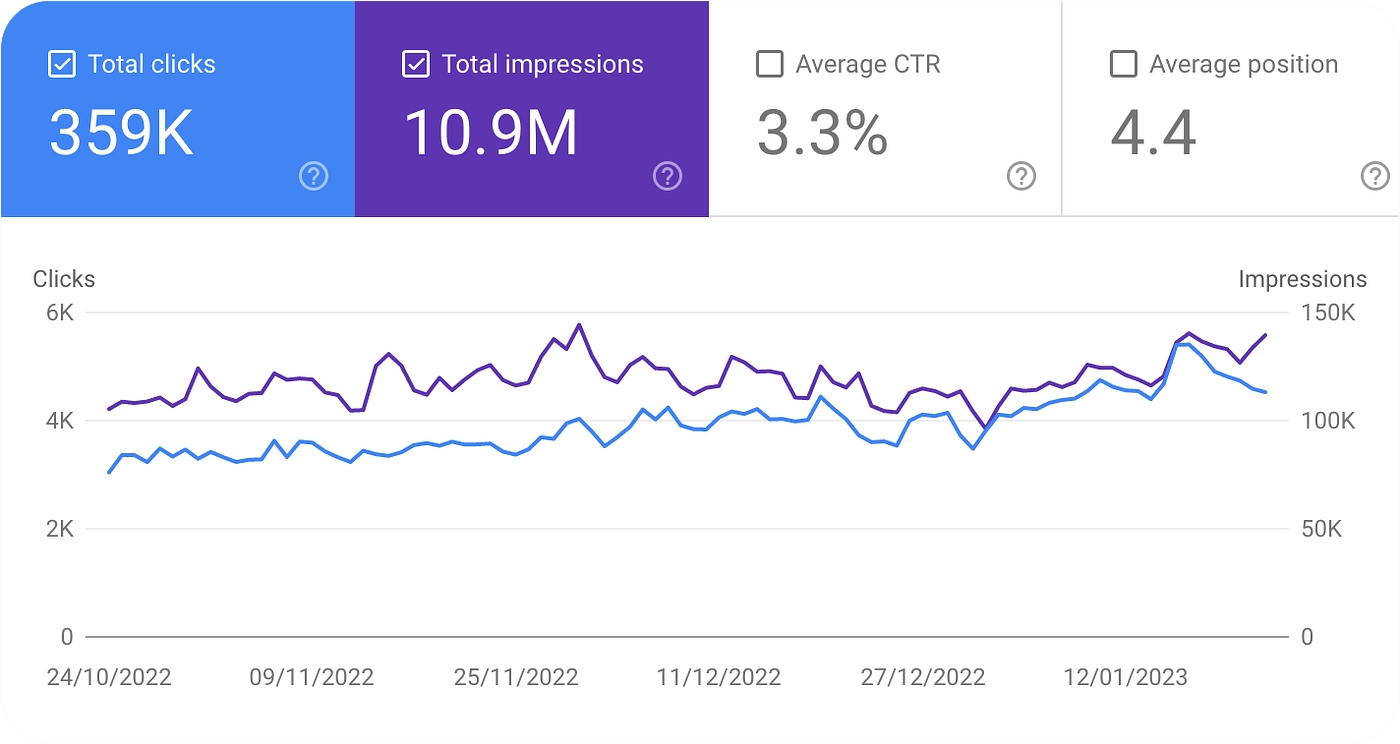Open help icon on Total clicks card
Viewport: 1400px width, 744px height.
313,177
